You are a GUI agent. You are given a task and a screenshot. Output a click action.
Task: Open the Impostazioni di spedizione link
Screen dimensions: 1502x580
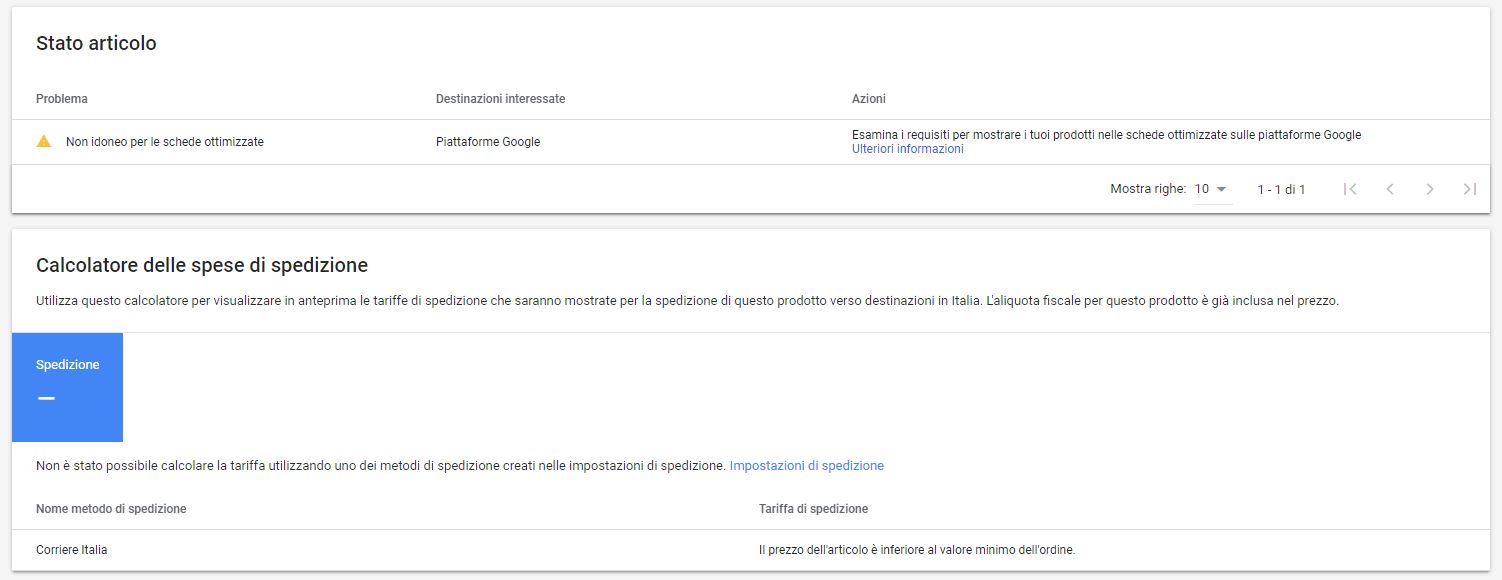coord(806,466)
